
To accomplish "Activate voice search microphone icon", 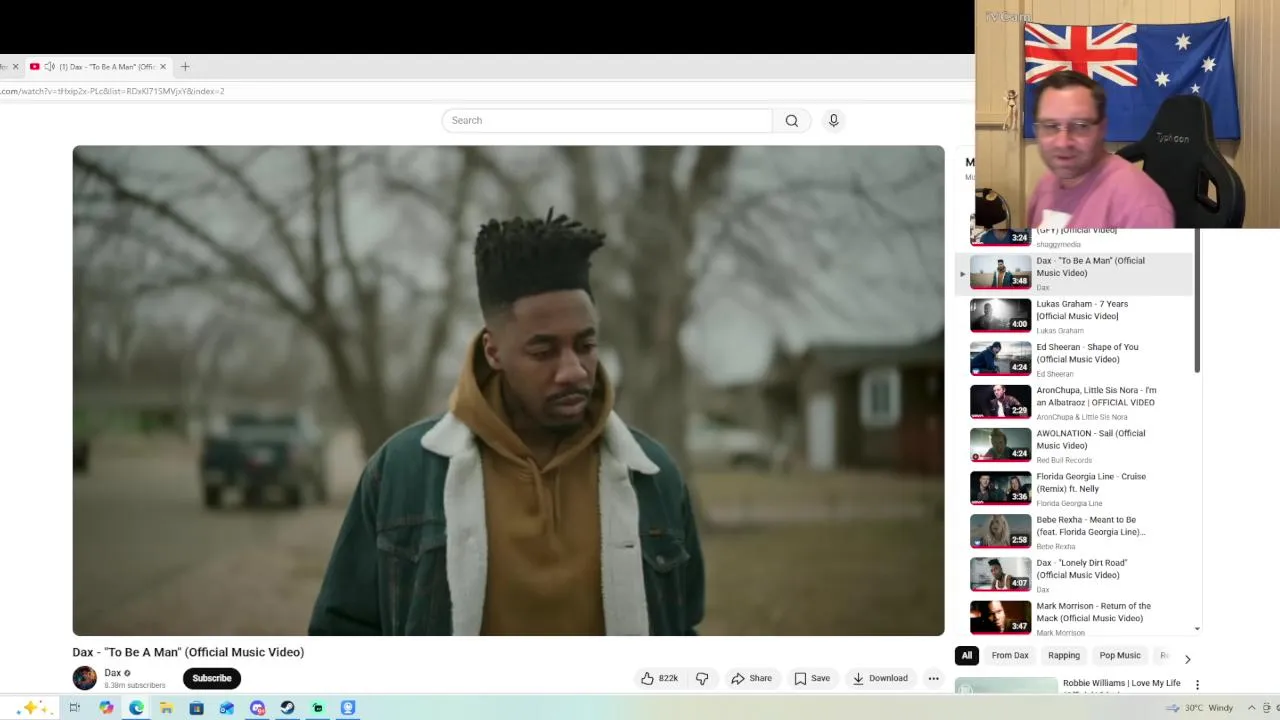I will coord(833,121).
